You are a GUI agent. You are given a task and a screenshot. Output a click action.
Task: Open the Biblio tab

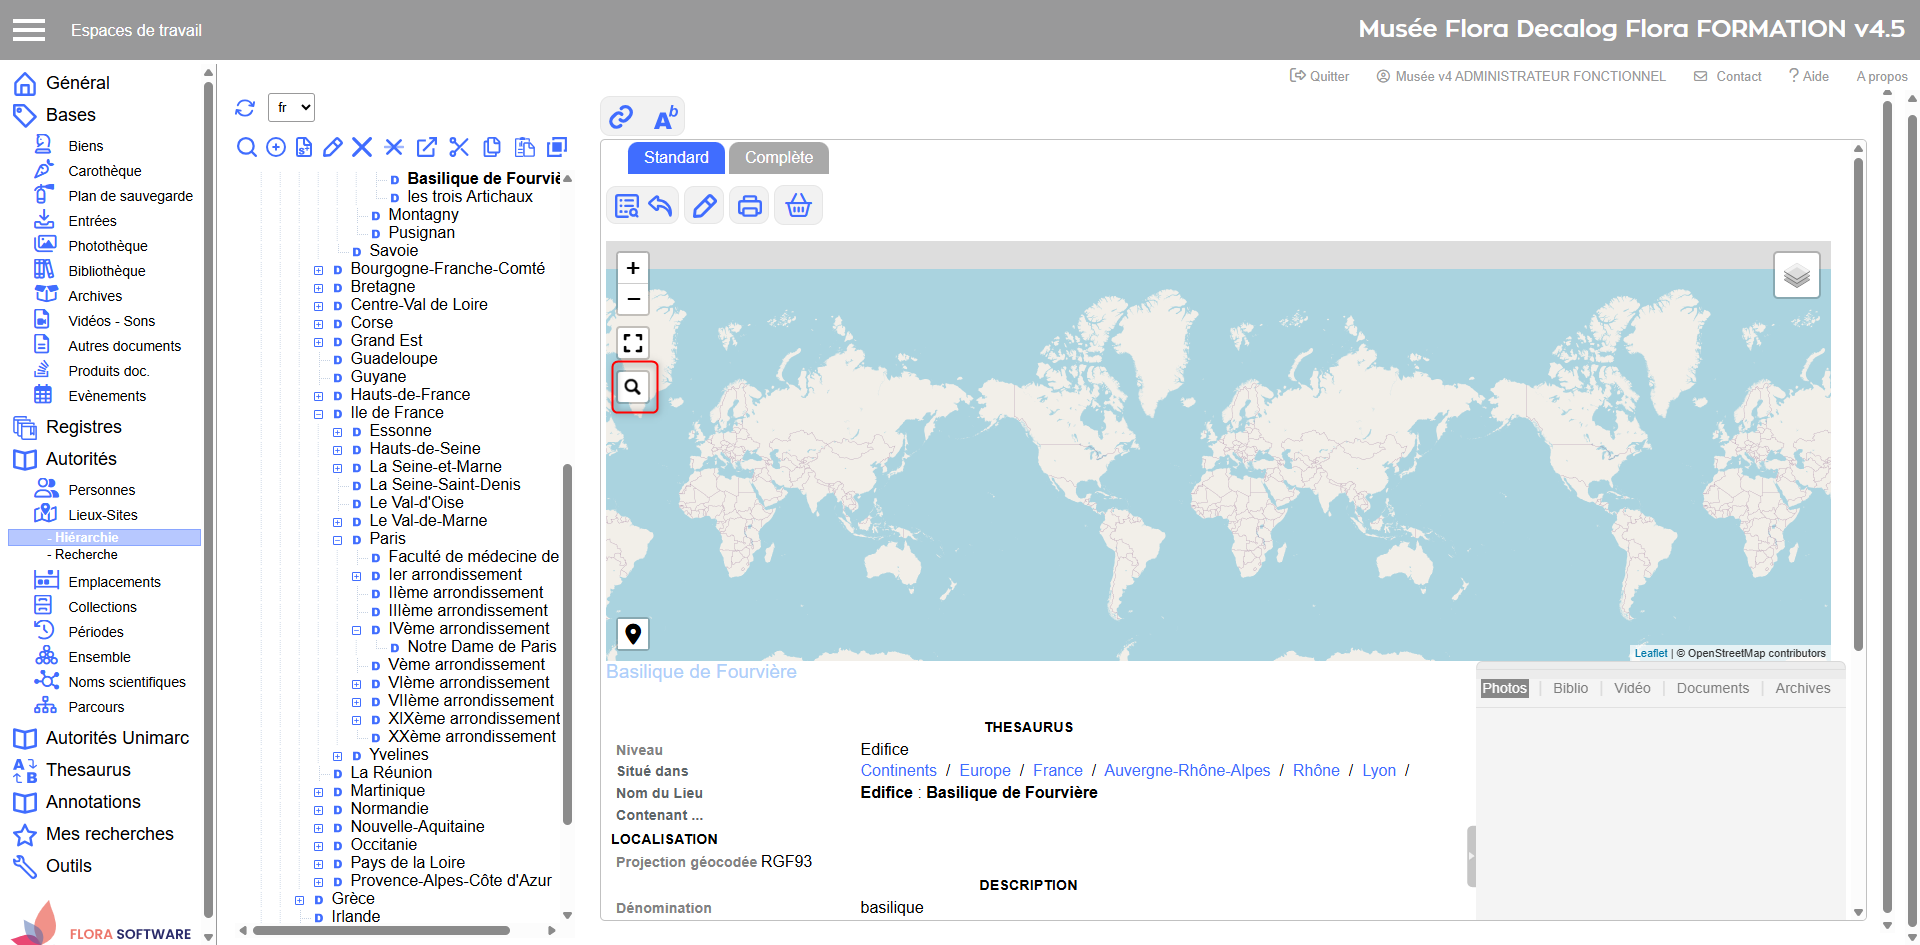1570,688
